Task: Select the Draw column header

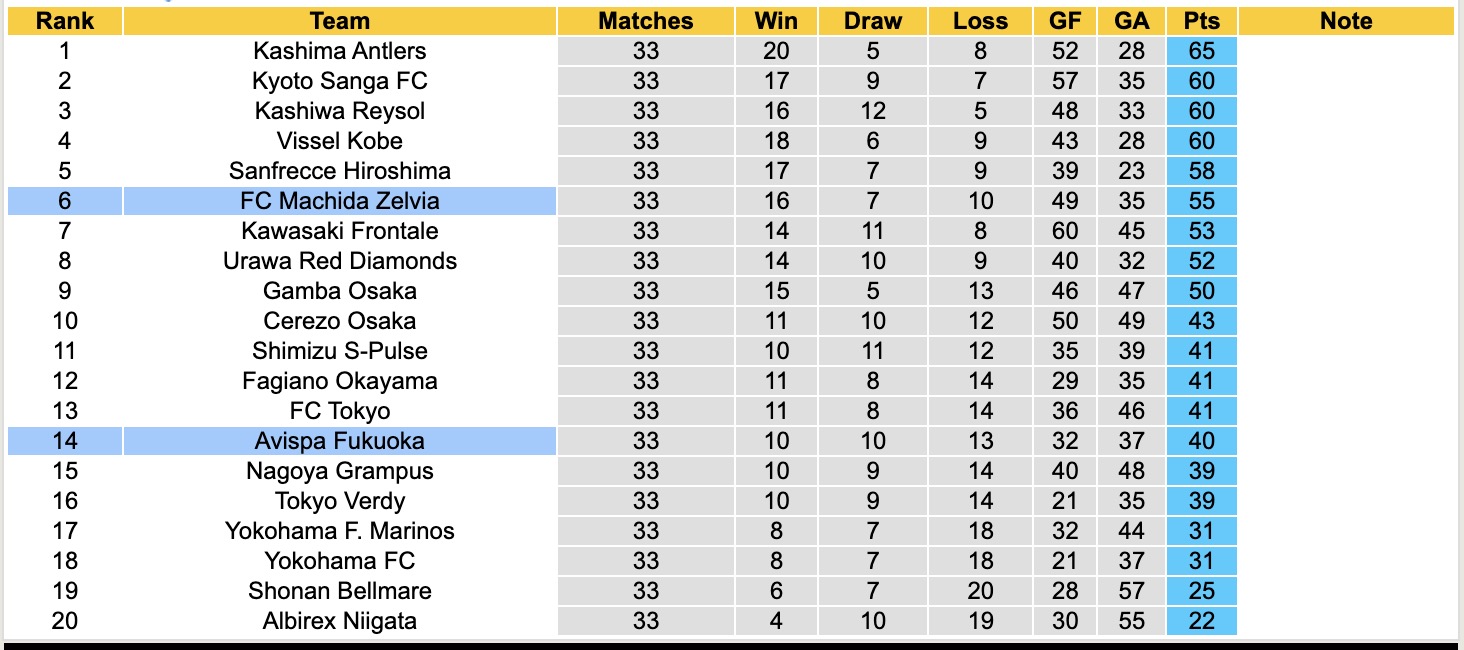Action: tap(872, 21)
